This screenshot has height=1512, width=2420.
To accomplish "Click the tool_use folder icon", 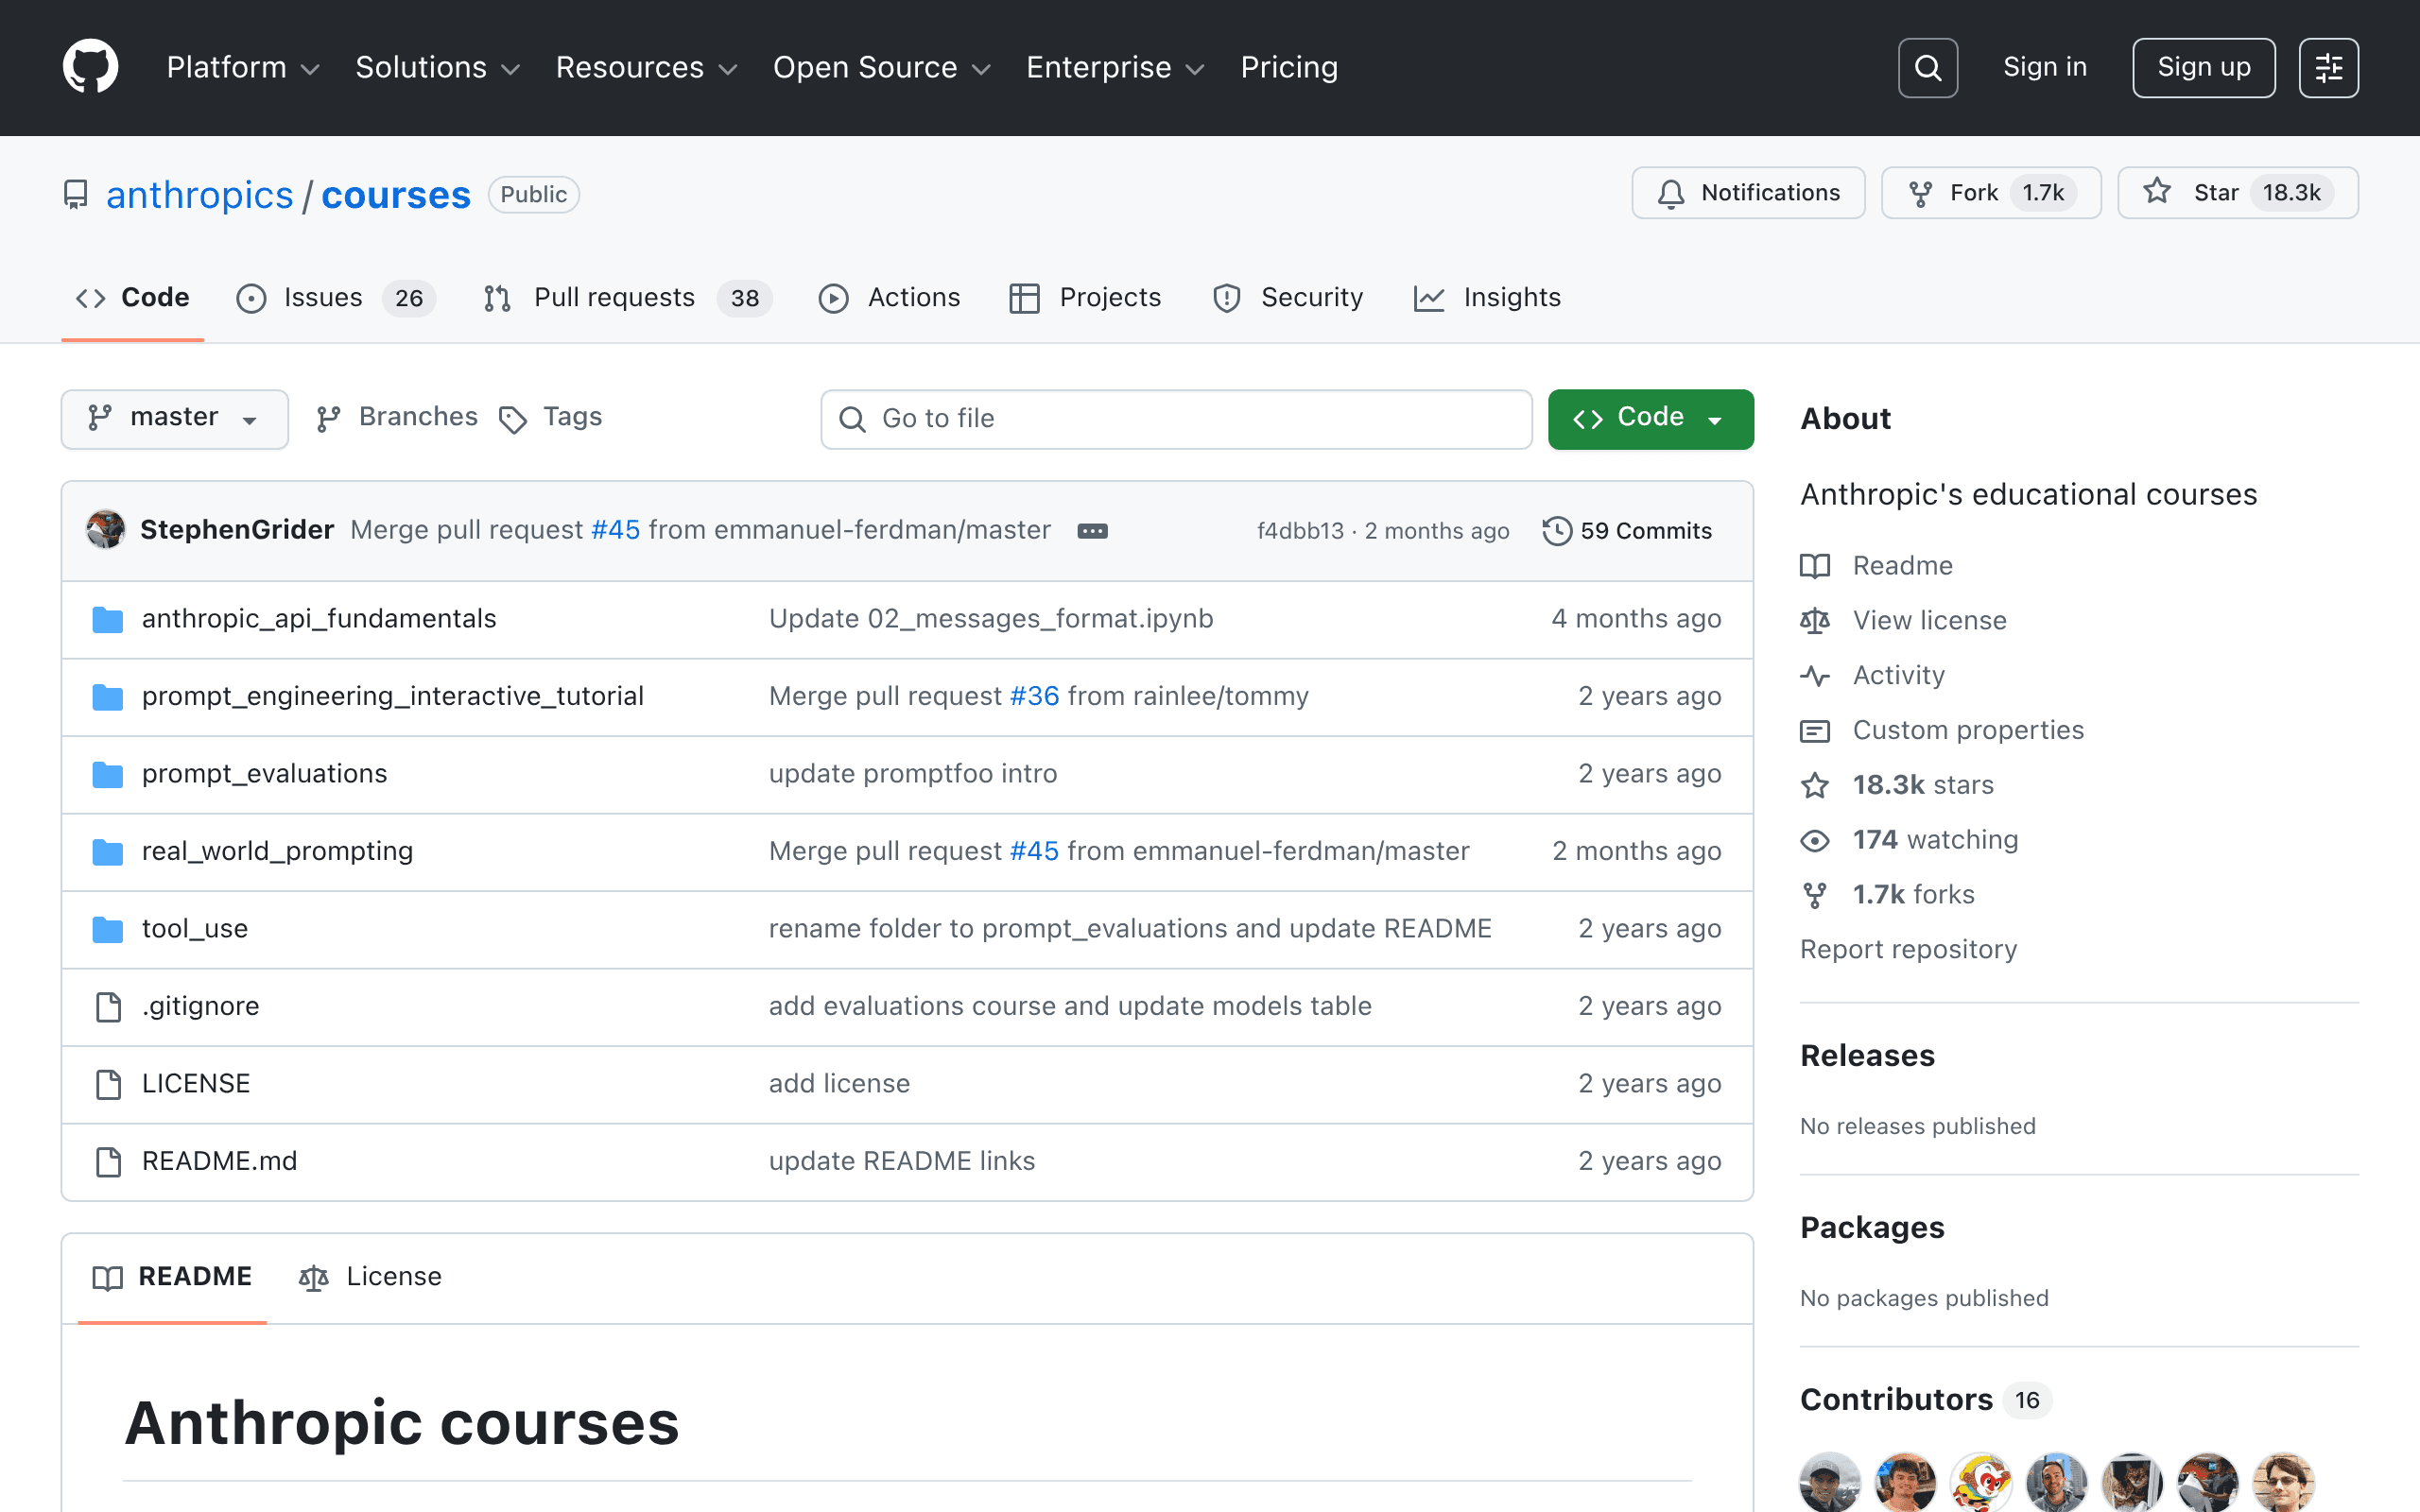I will coord(107,930).
